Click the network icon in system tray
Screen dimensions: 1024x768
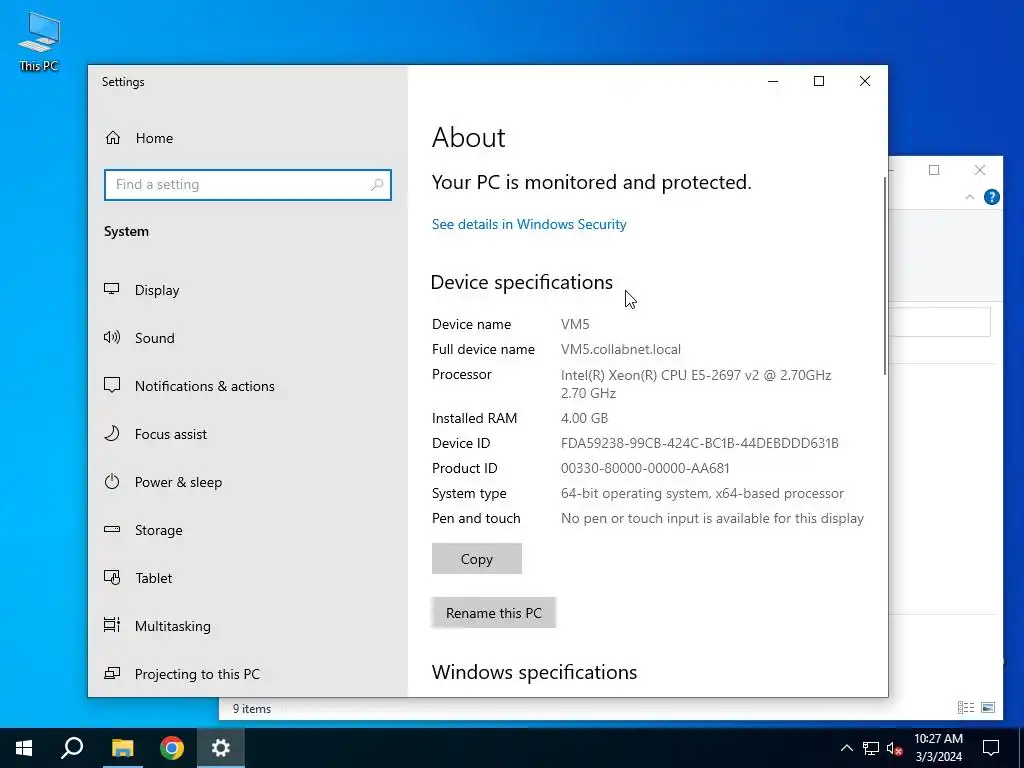coord(871,748)
